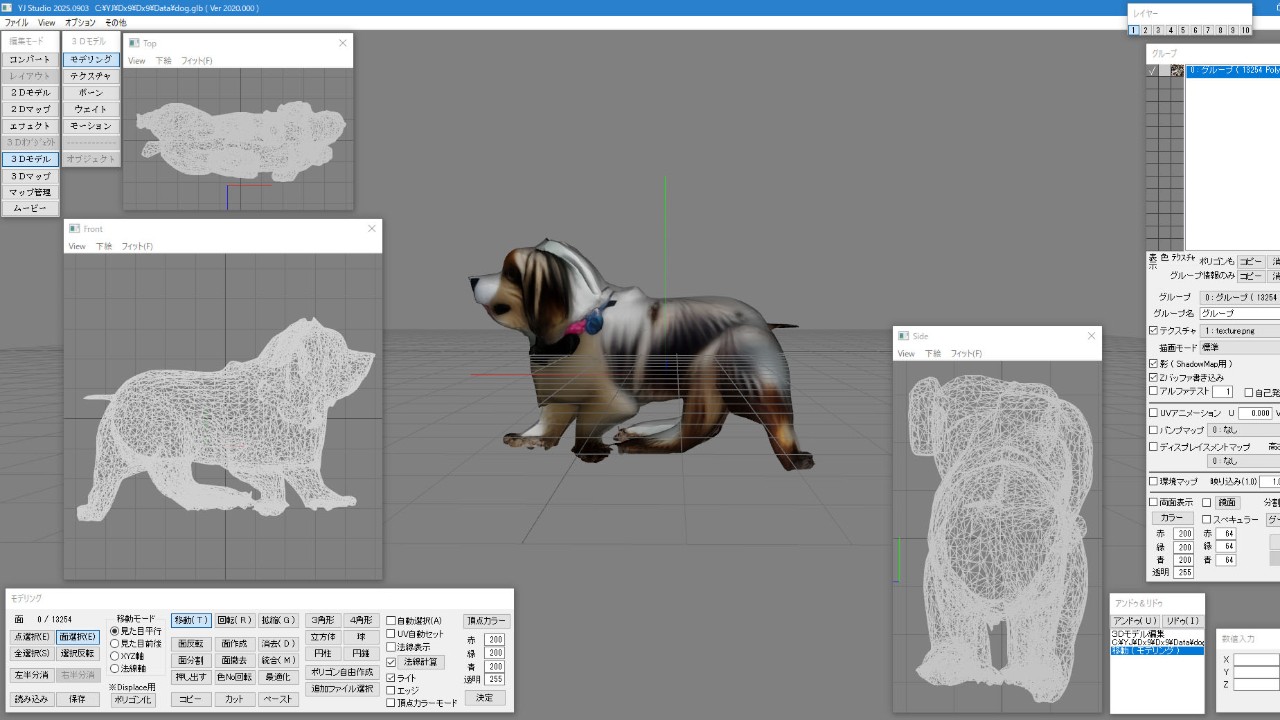
Task: Open the テクスチャ texture.png dropdown
Action: pos(1240,330)
